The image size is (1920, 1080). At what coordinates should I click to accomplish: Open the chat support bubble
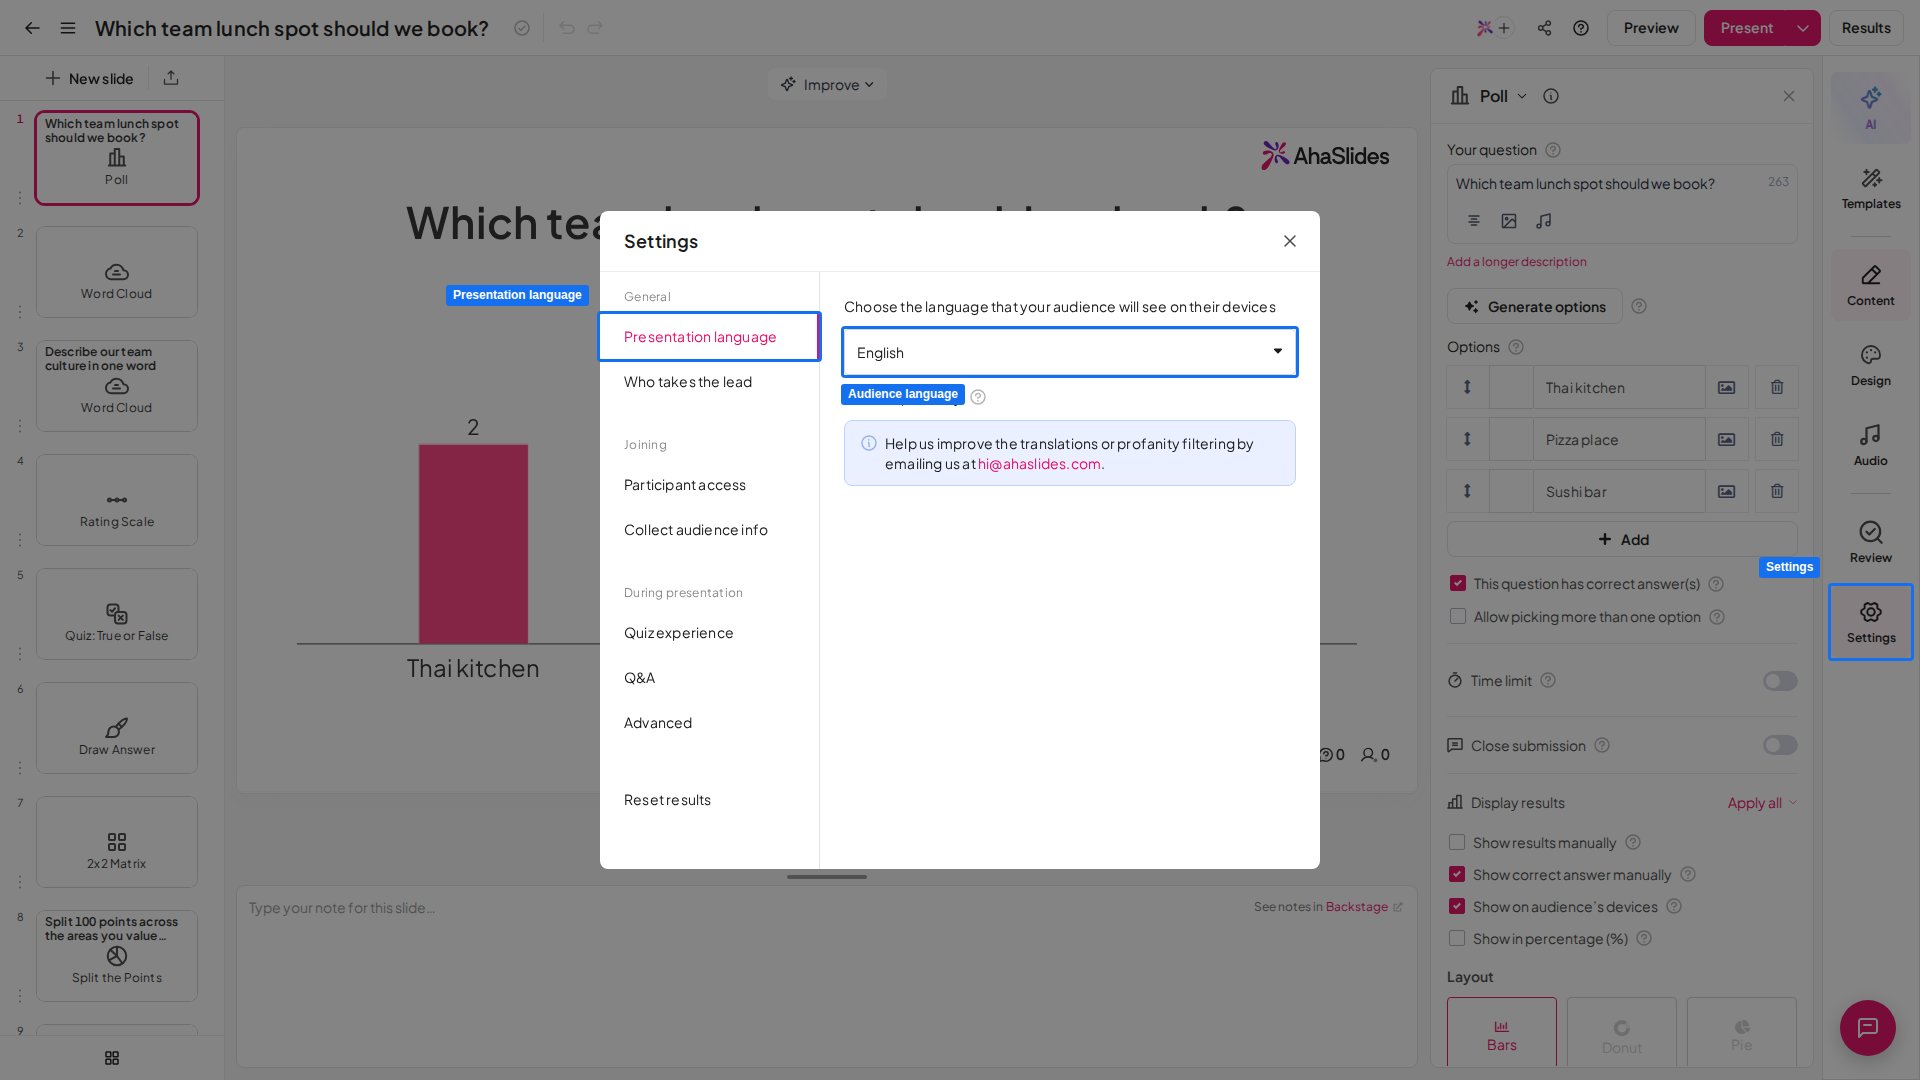pos(1867,1027)
